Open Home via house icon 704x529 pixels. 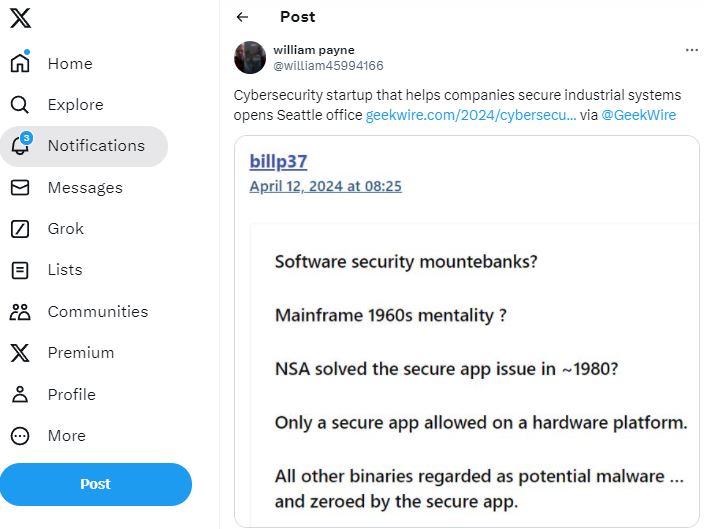click(x=20, y=63)
